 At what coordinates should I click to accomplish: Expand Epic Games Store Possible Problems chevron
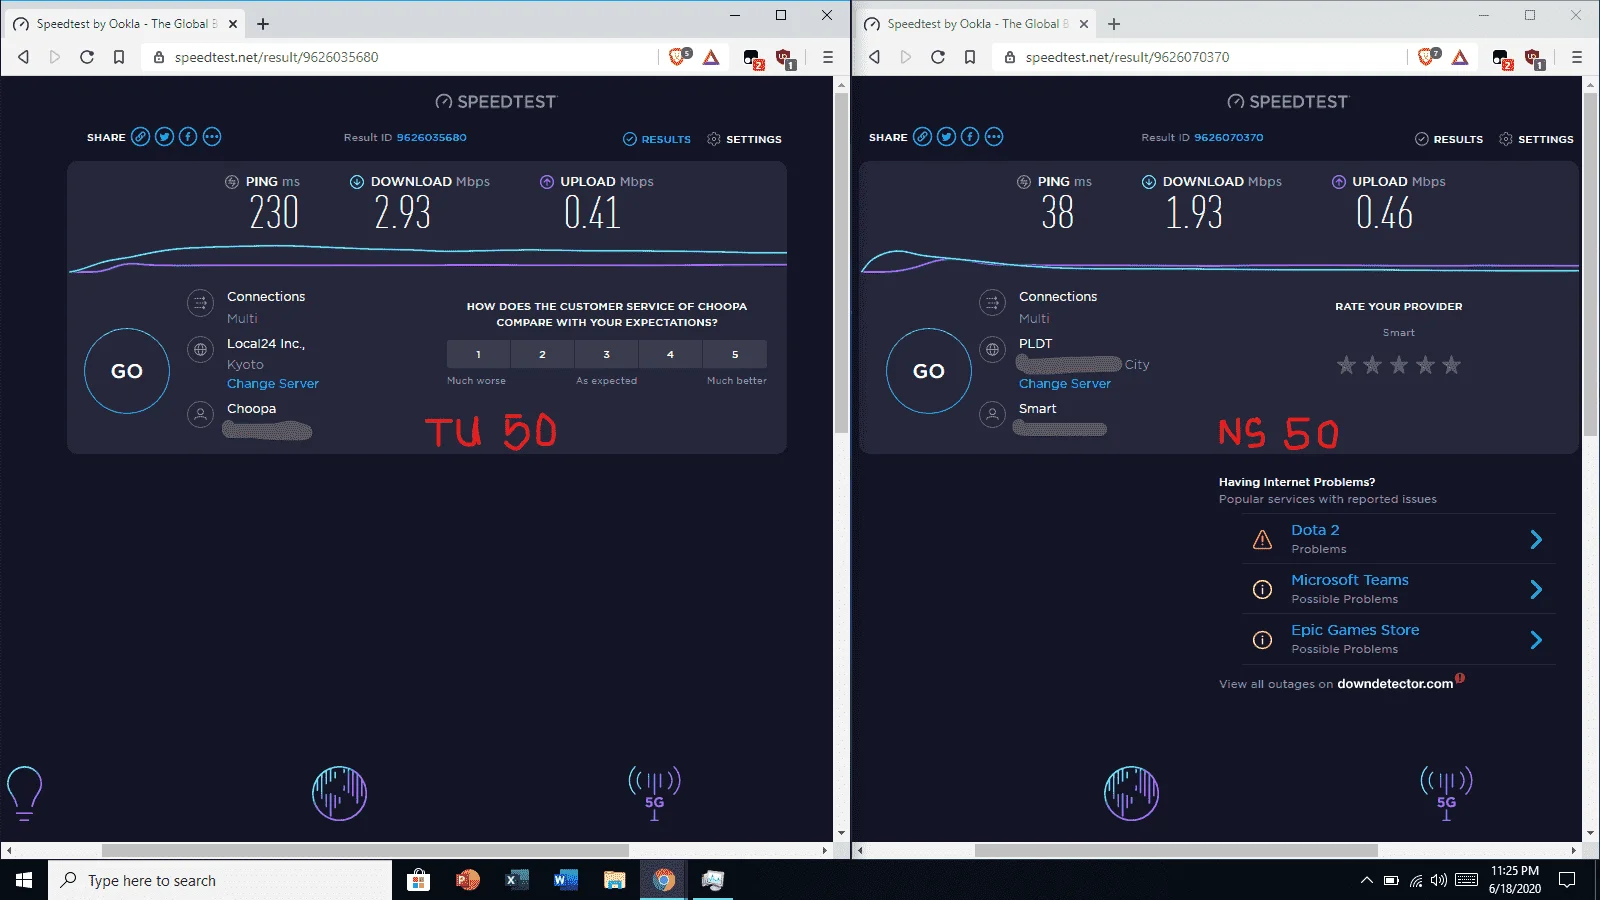point(1536,640)
